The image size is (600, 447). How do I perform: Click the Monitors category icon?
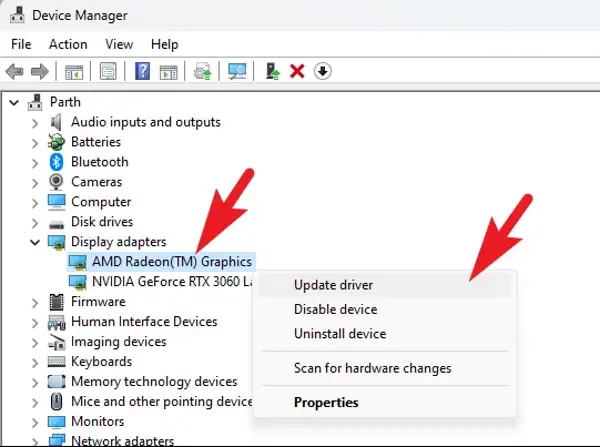[57, 422]
